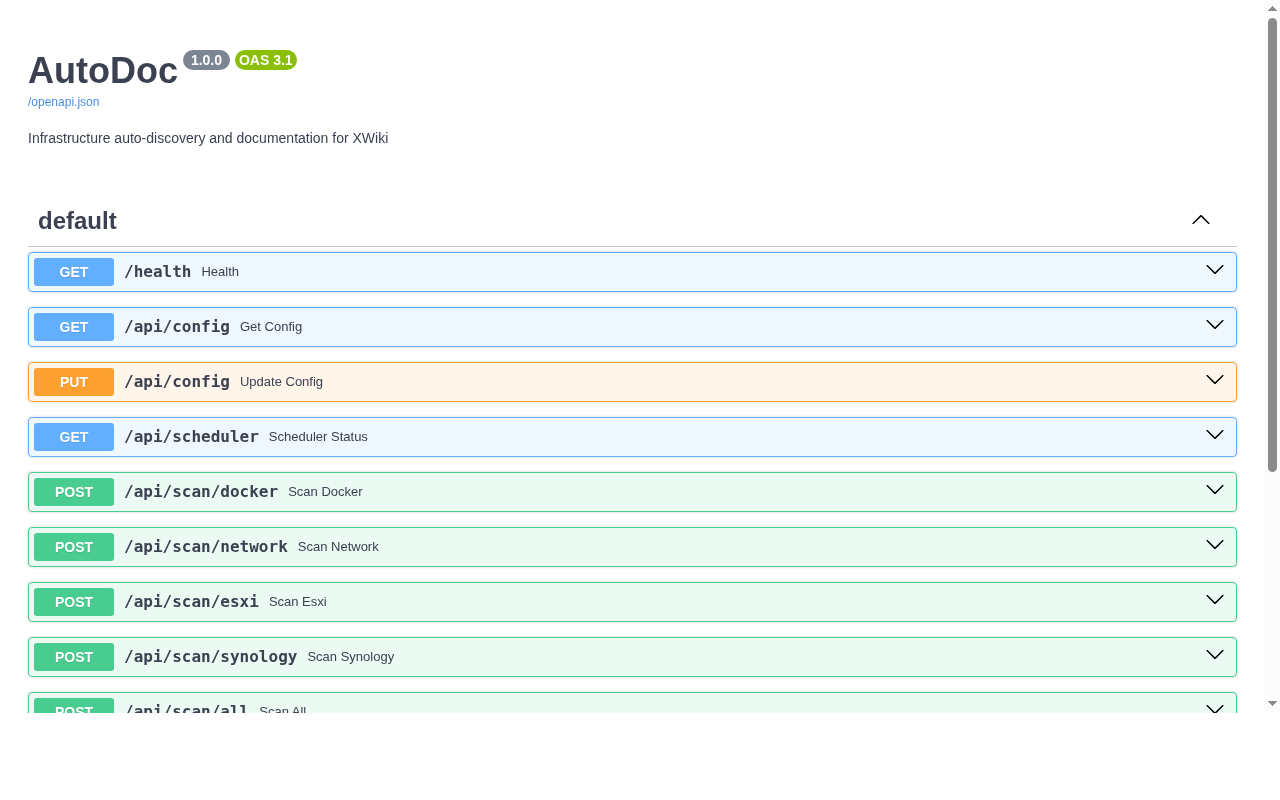Click the Scan Synology summary text
This screenshot has width=1280, height=800.
(x=351, y=657)
